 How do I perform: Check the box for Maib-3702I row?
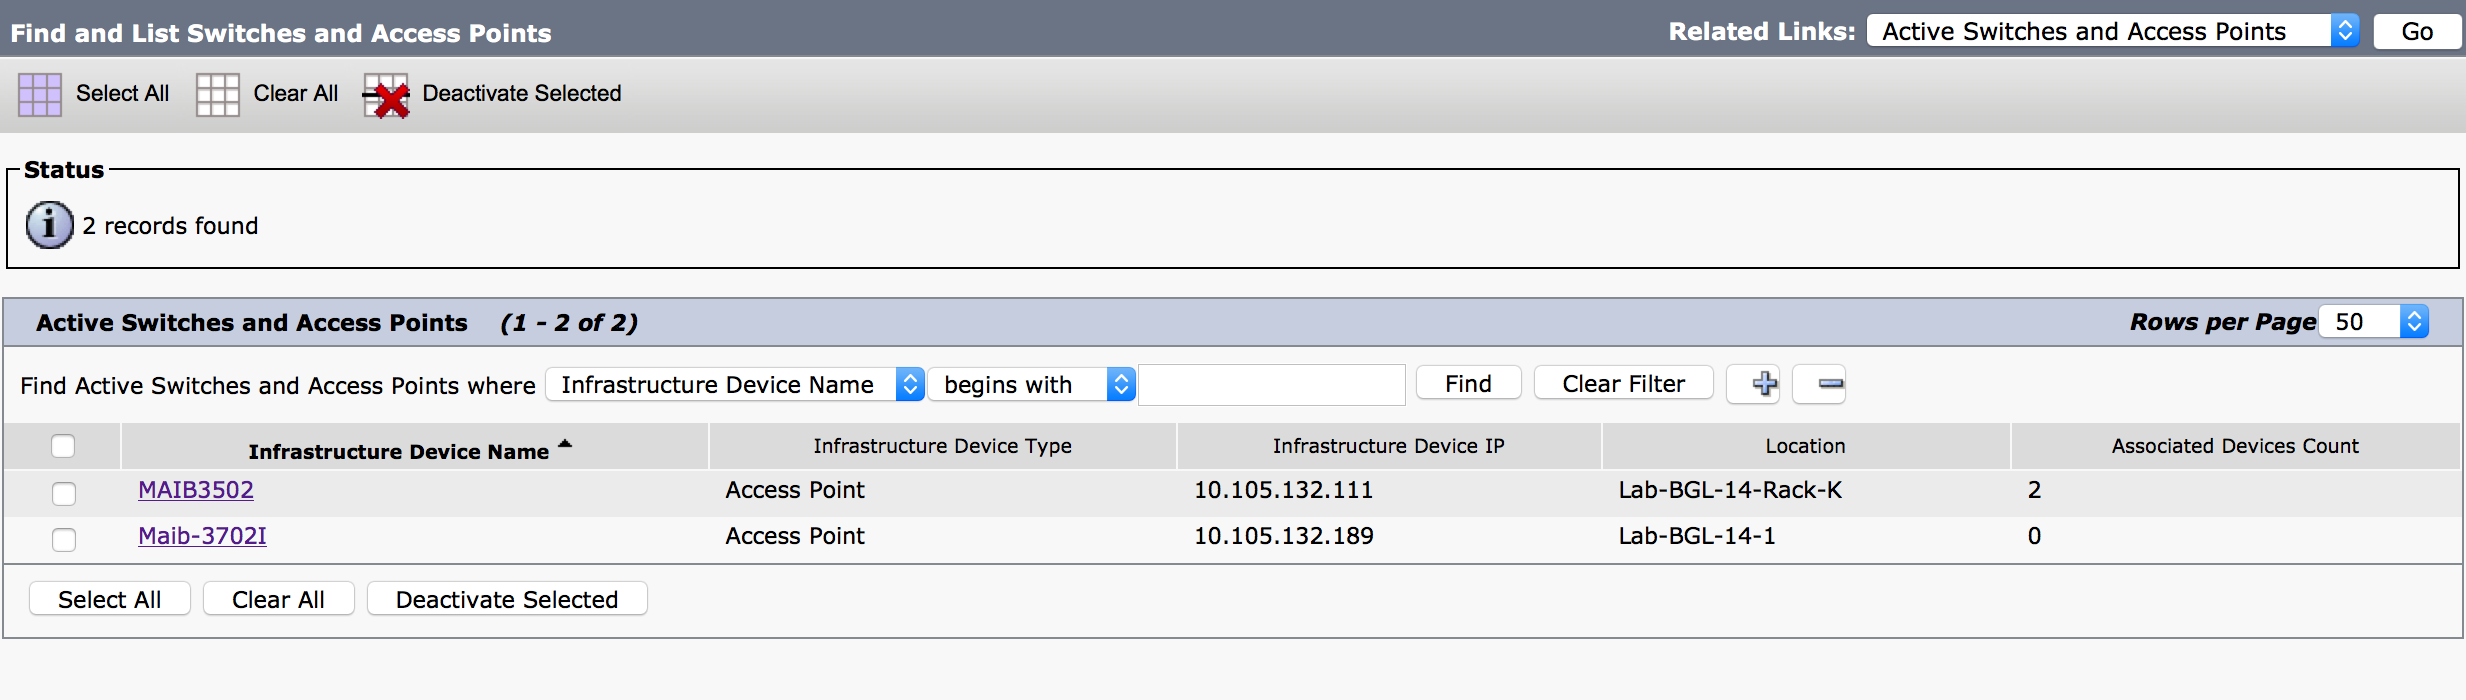pos(64,539)
